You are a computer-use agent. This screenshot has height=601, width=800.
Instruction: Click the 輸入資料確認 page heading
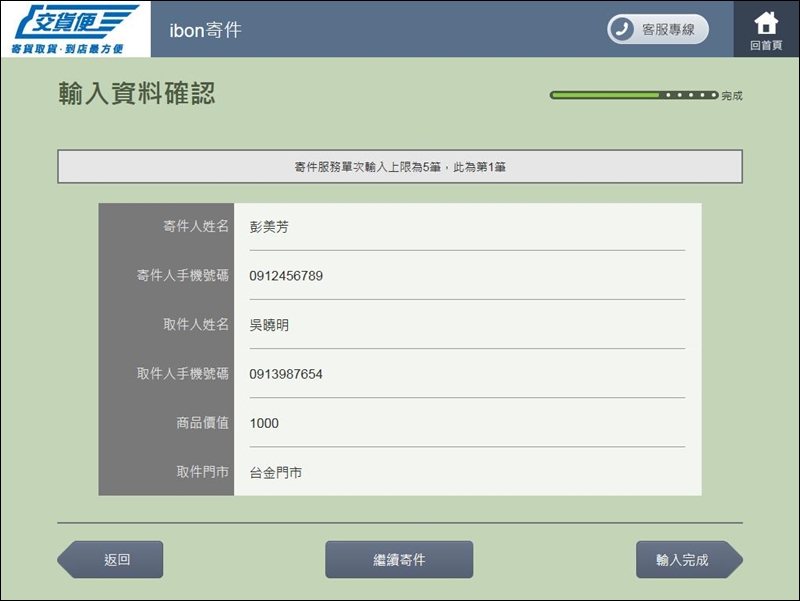click(137, 95)
